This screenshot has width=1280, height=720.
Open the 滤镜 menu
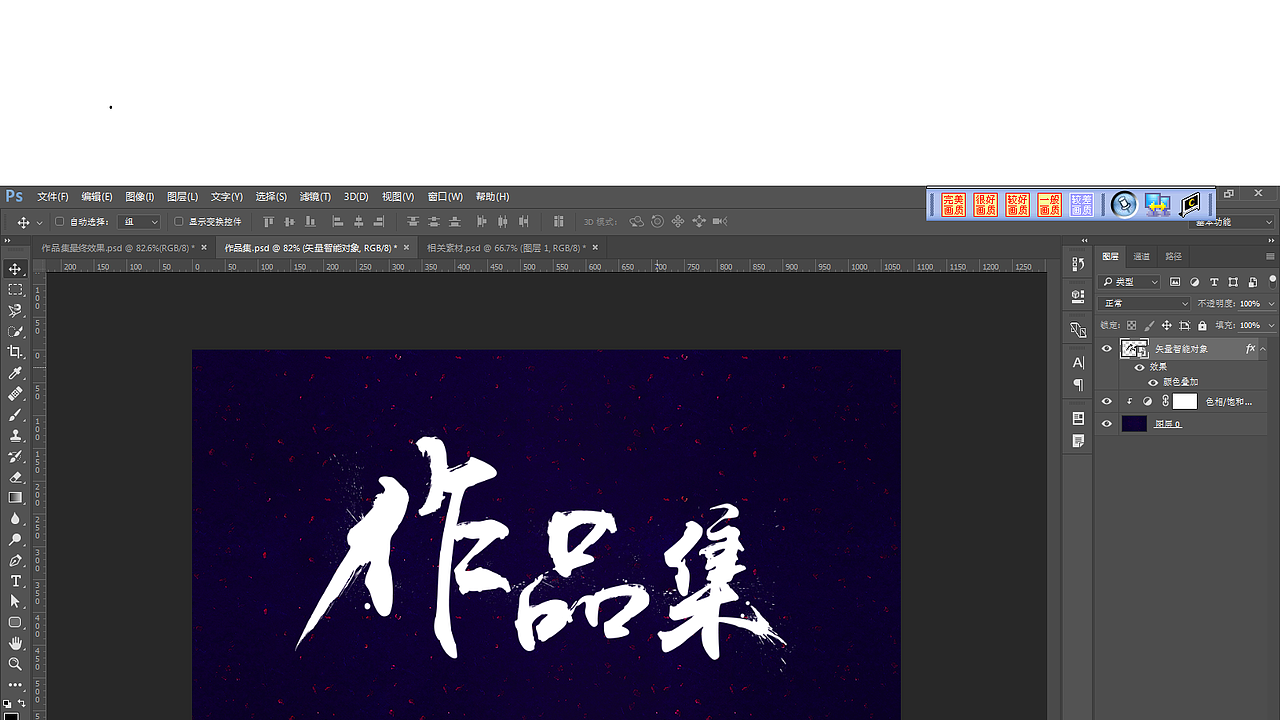314,196
